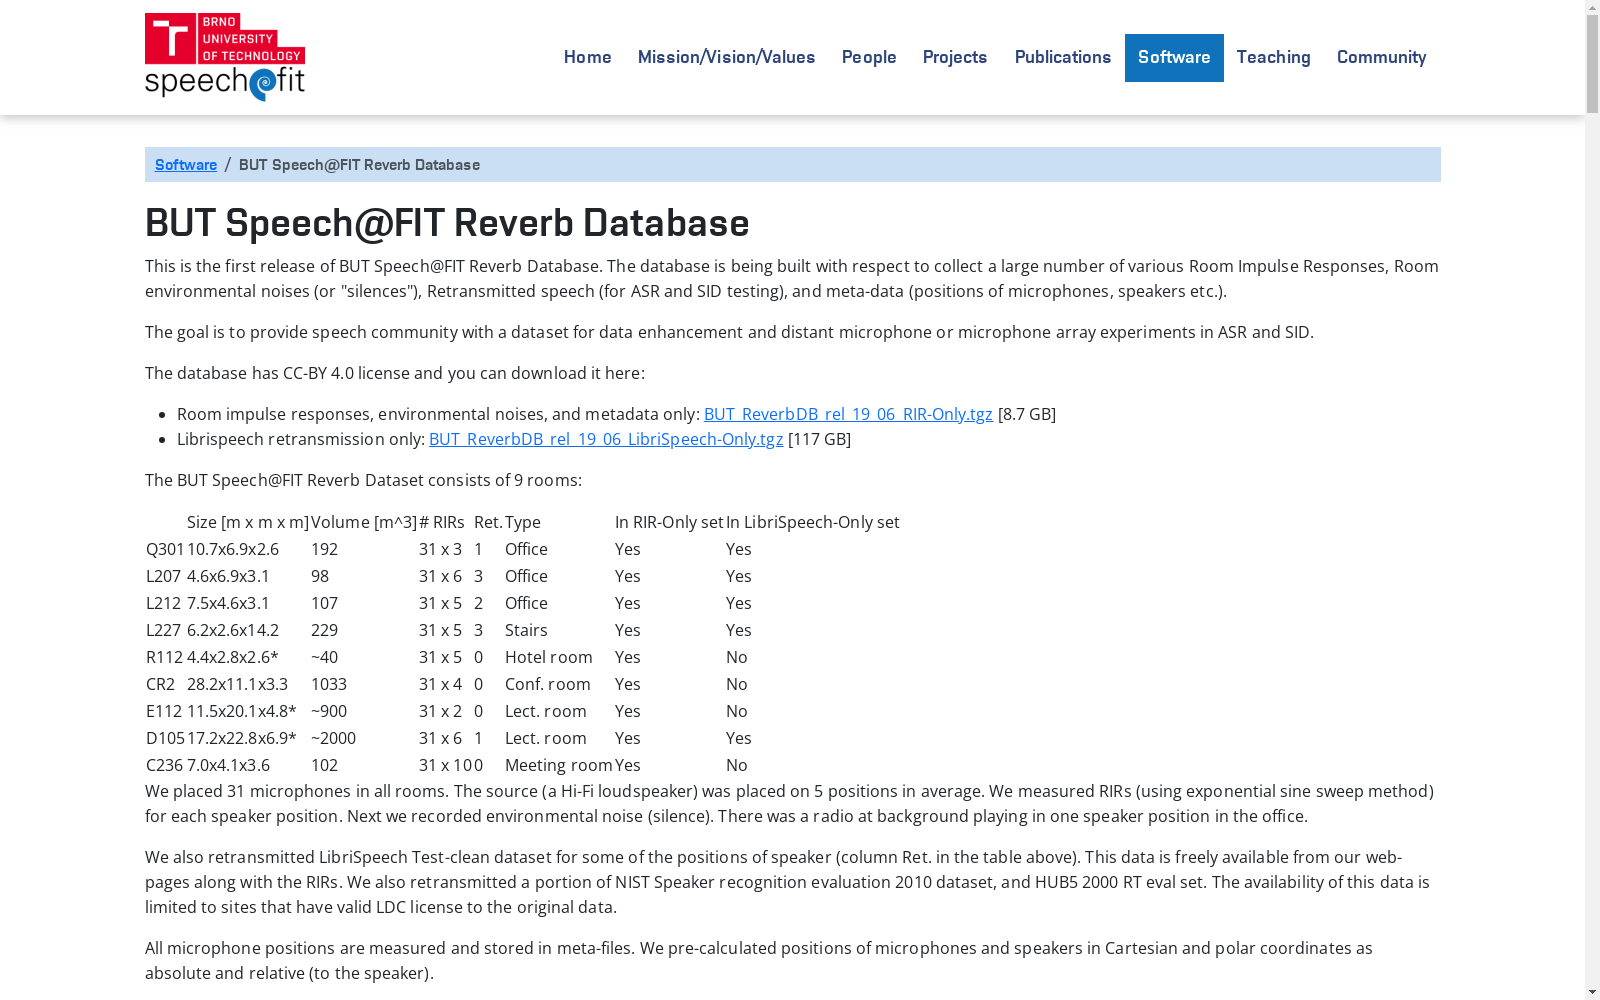Click RIRs value 31 x 10

click(445, 765)
